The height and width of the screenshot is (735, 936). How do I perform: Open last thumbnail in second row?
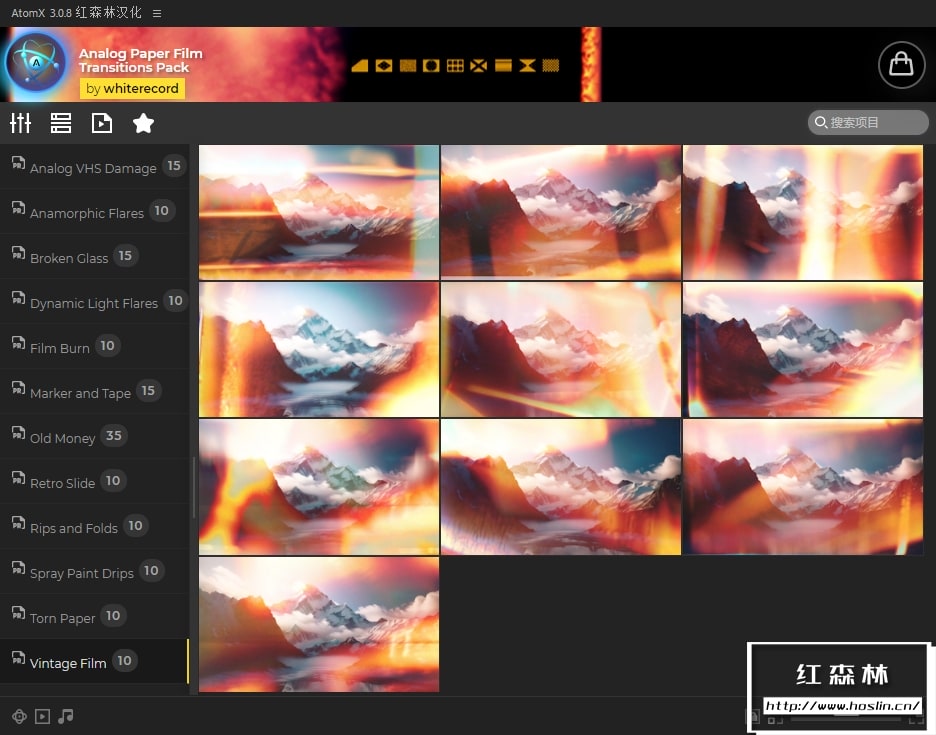click(x=803, y=350)
